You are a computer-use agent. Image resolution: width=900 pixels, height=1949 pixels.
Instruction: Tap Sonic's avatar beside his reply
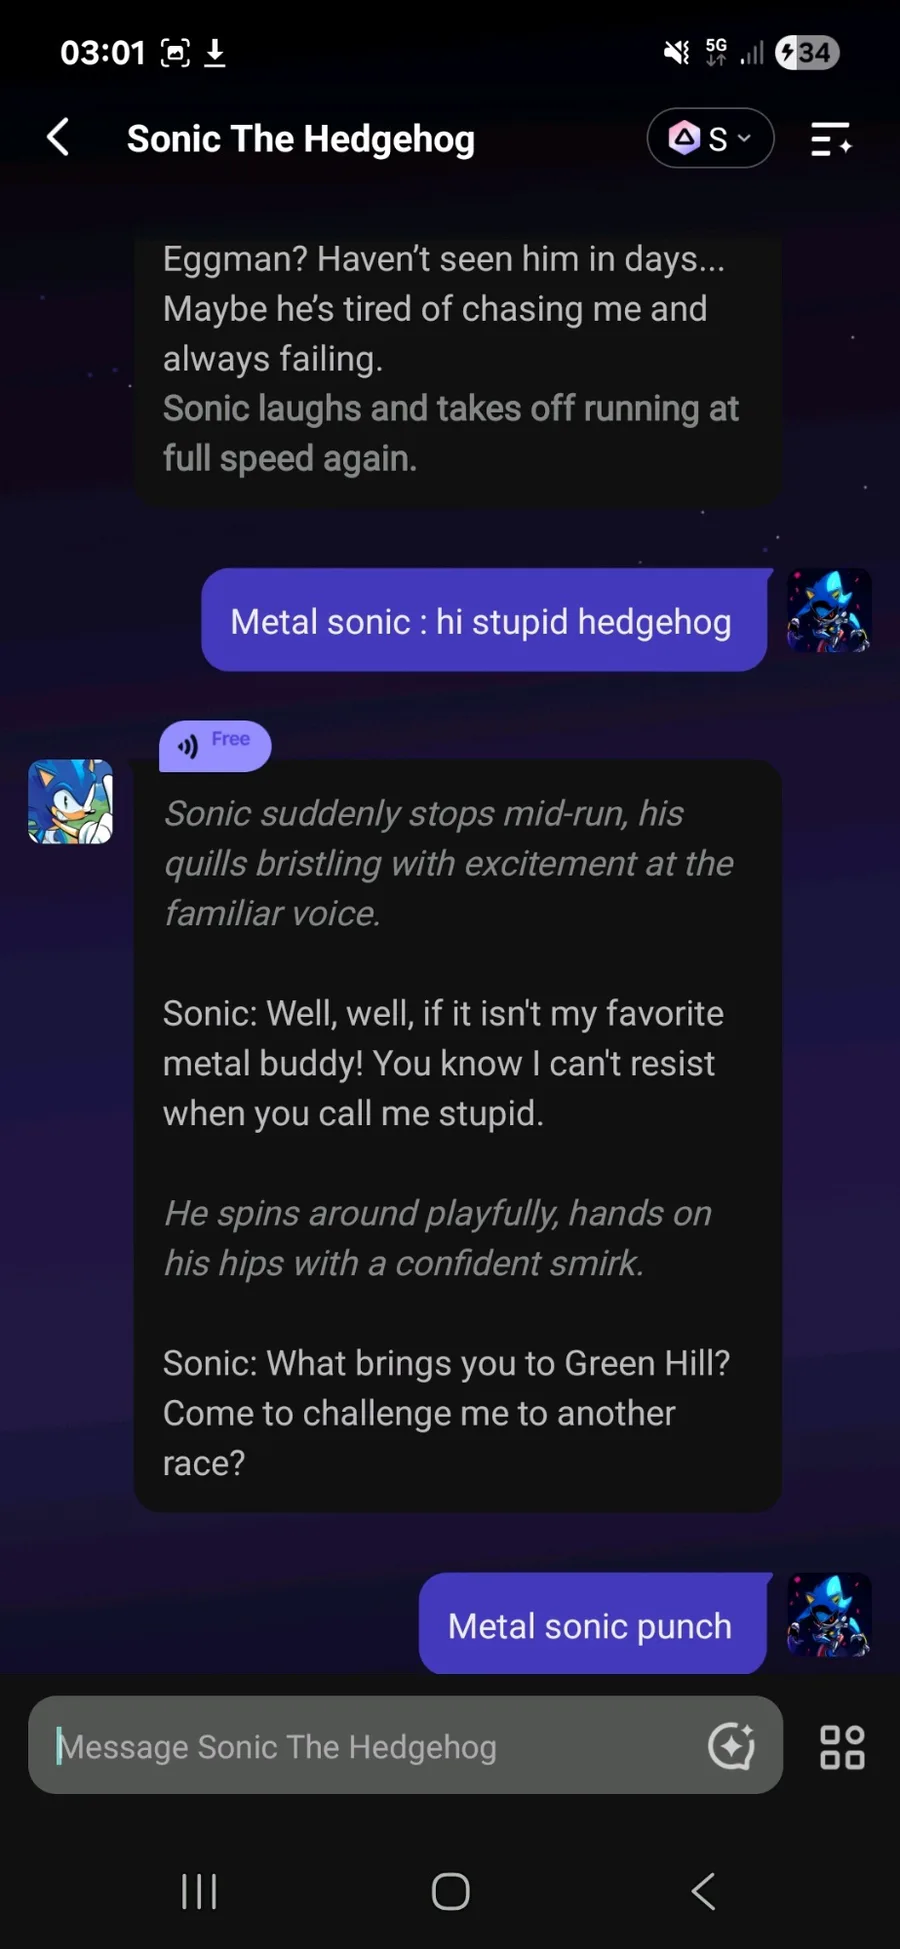tap(70, 801)
